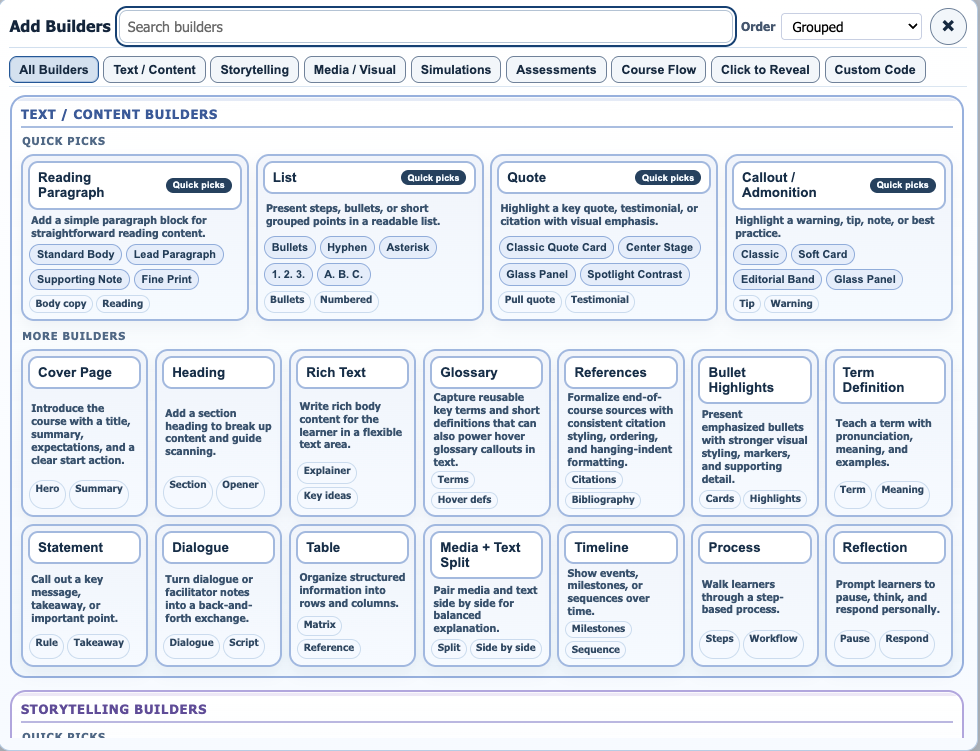Image resolution: width=980 pixels, height=751 pixels.
Task: Click the Numbered tag under List
Action: (346, 300)
